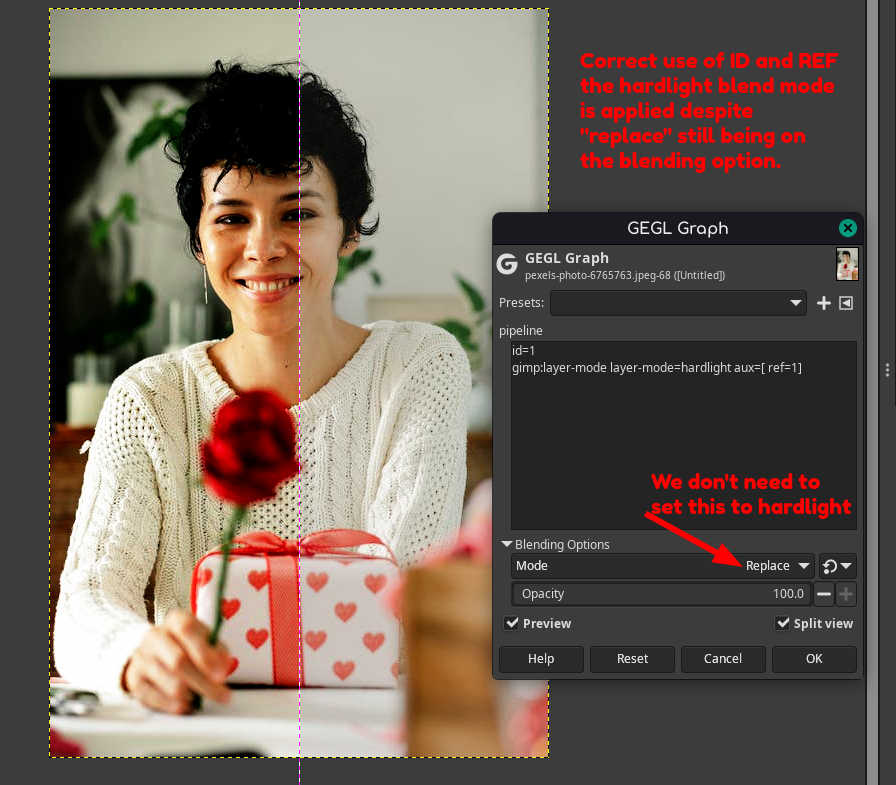Click the Reset button
The width and height of the screenshot is (896, 785).
click(632, 659)
